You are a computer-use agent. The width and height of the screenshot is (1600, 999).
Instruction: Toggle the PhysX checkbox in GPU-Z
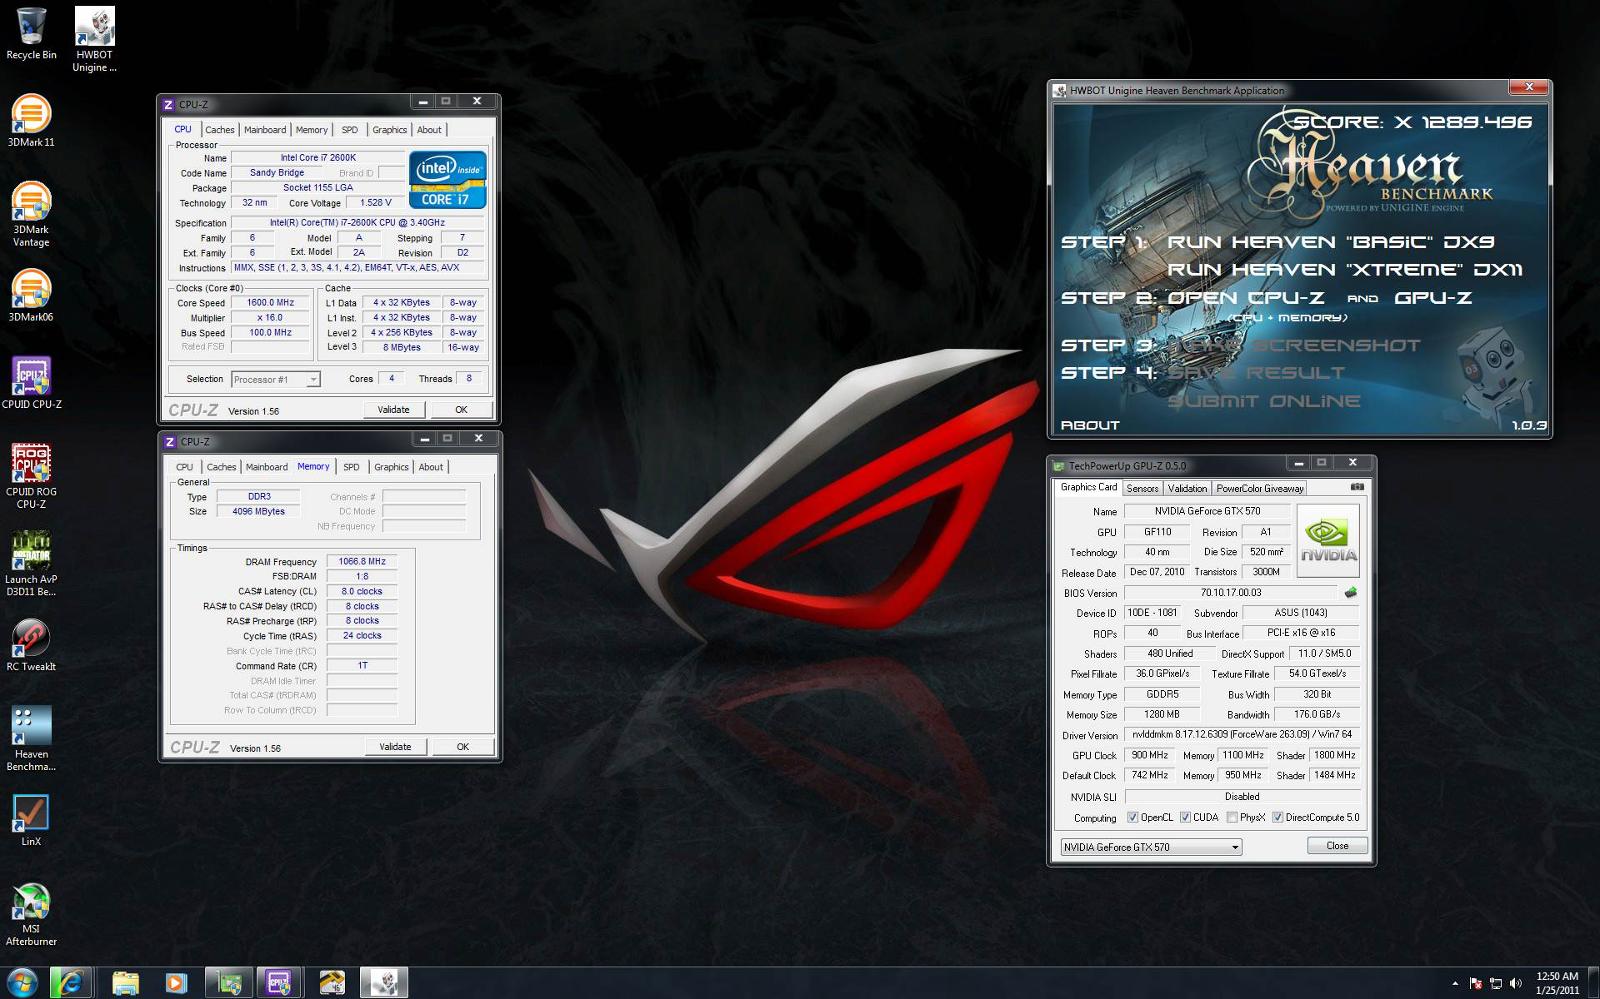1232,817
